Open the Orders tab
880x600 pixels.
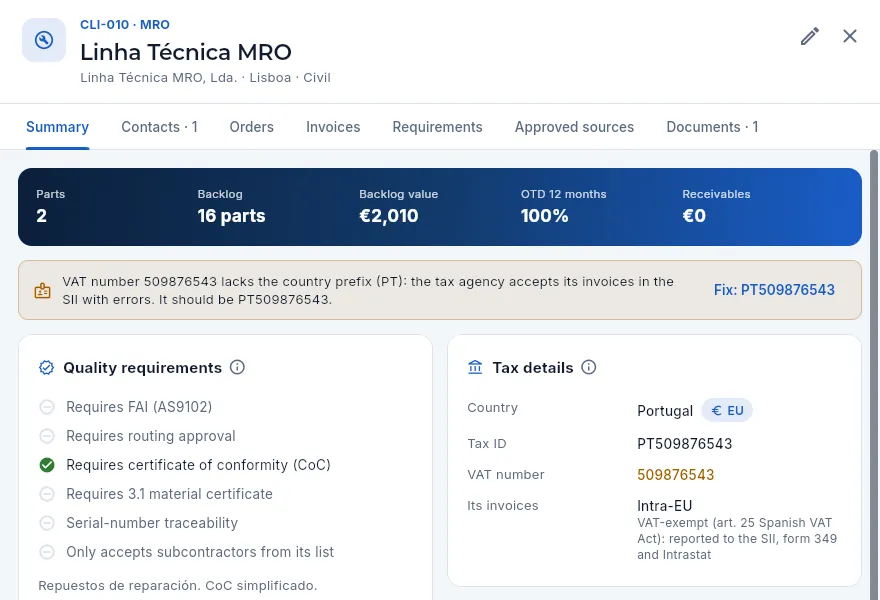coord(251,127)
